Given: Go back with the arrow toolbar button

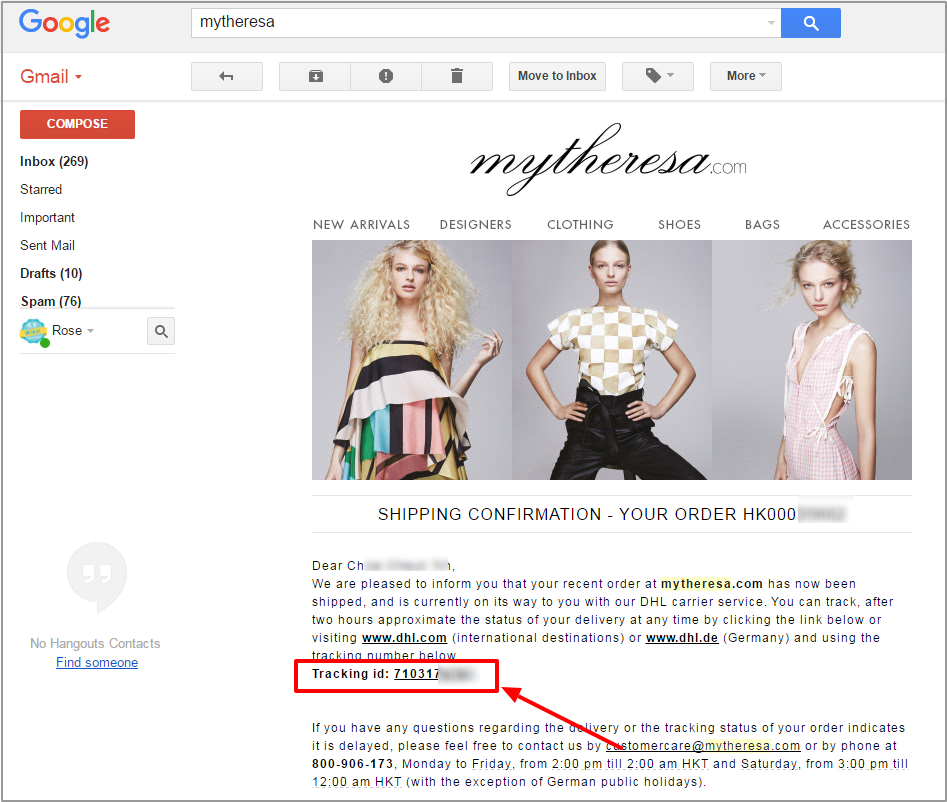Looking at the screenshot, I should pyautogui.click(x=226, y=76).
